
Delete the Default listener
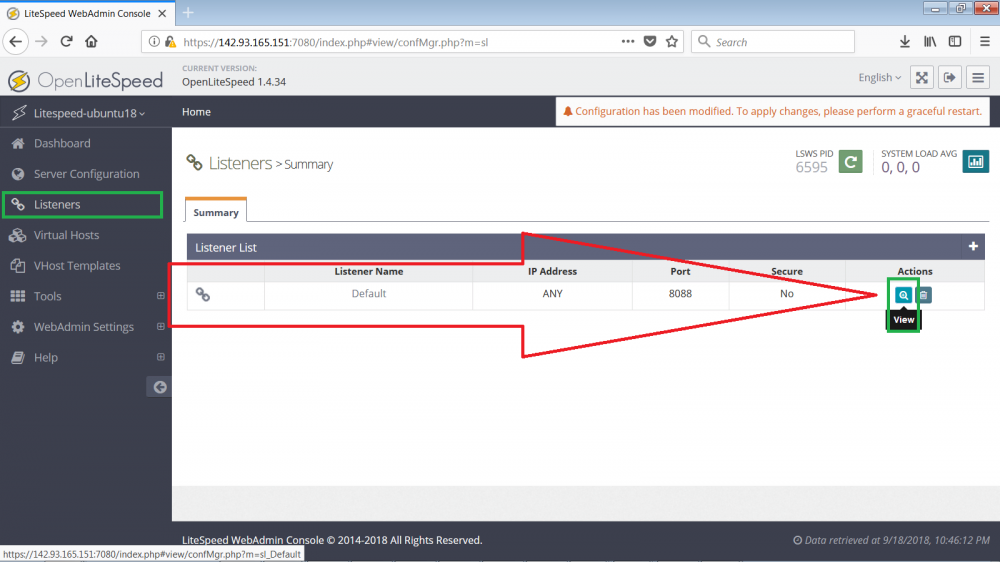pos(923,295)
